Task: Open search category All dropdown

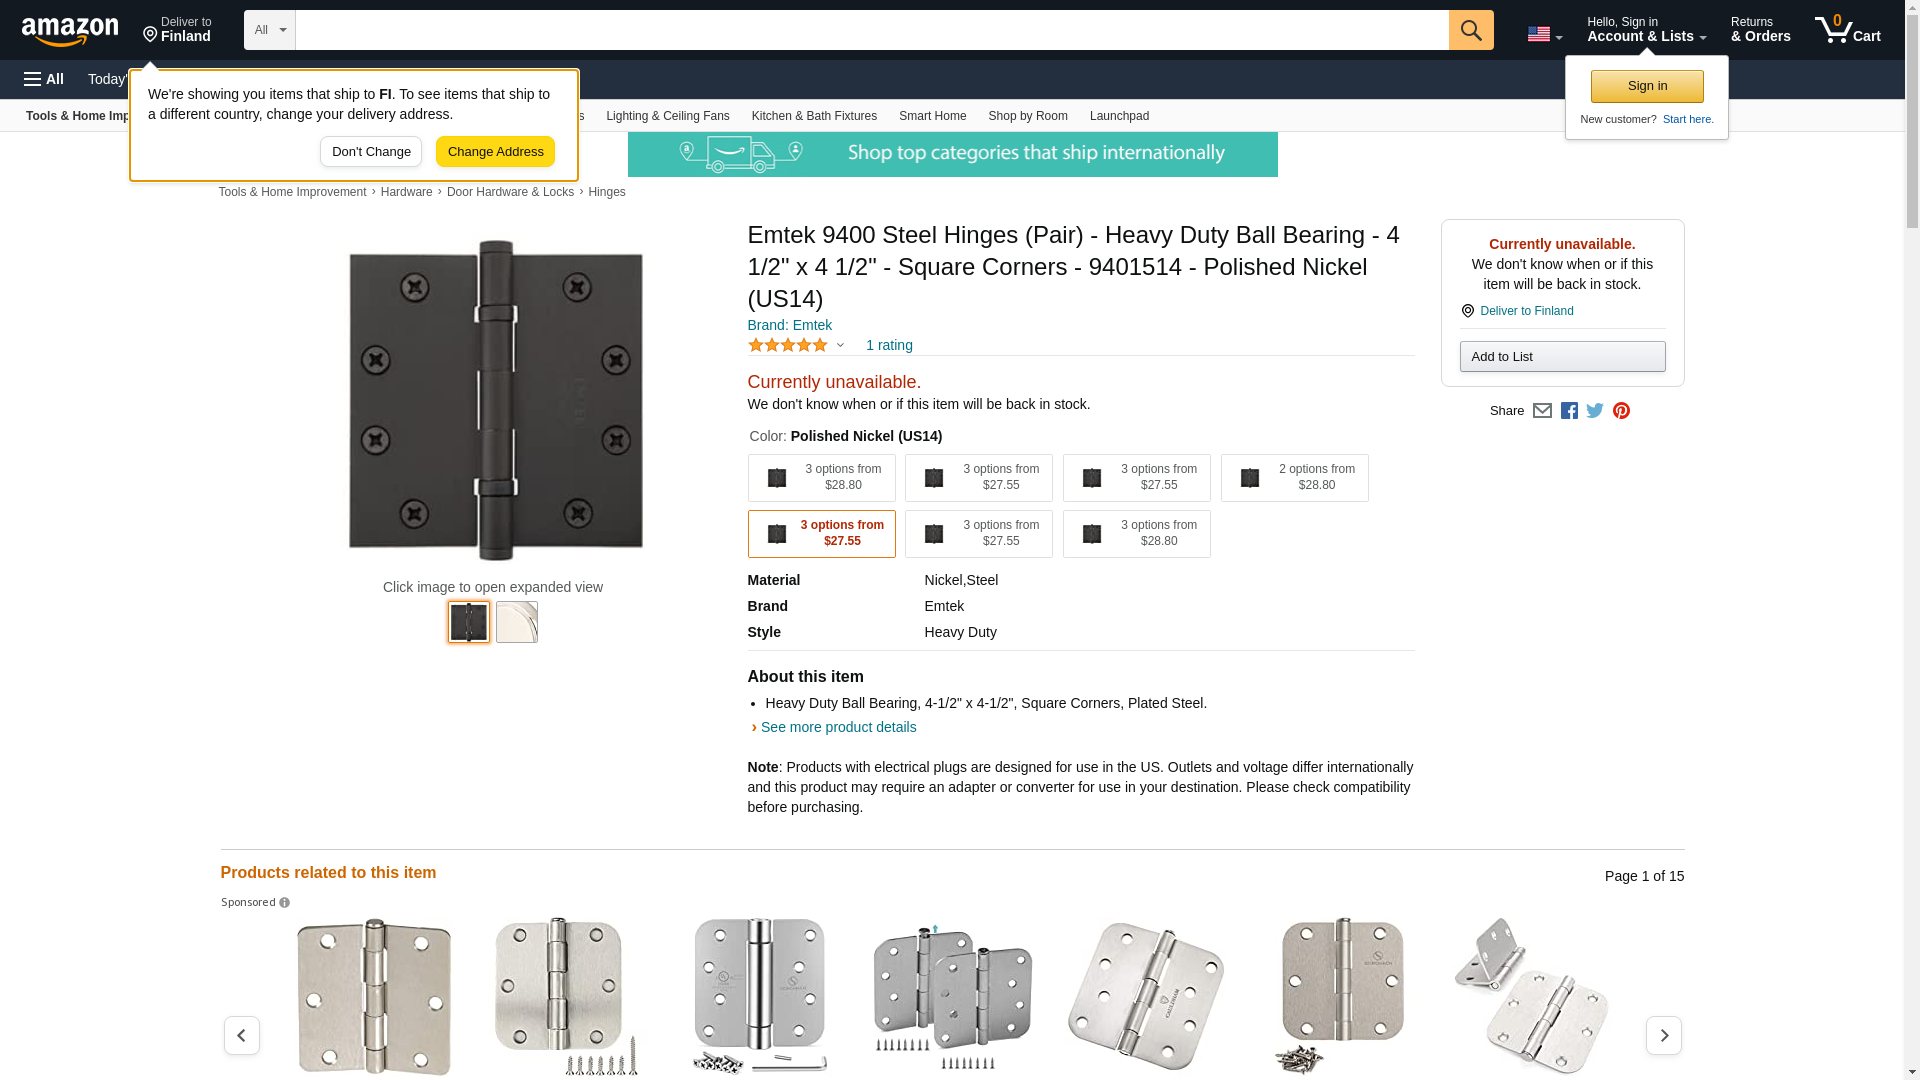Action: [x=269, y=30]
